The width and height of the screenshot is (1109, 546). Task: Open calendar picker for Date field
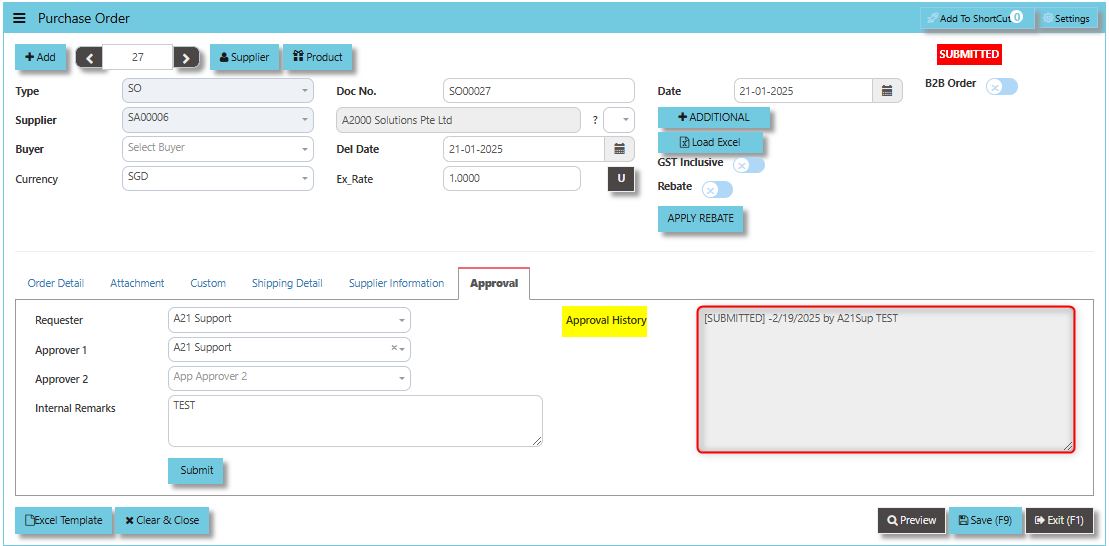pos(888,91)
